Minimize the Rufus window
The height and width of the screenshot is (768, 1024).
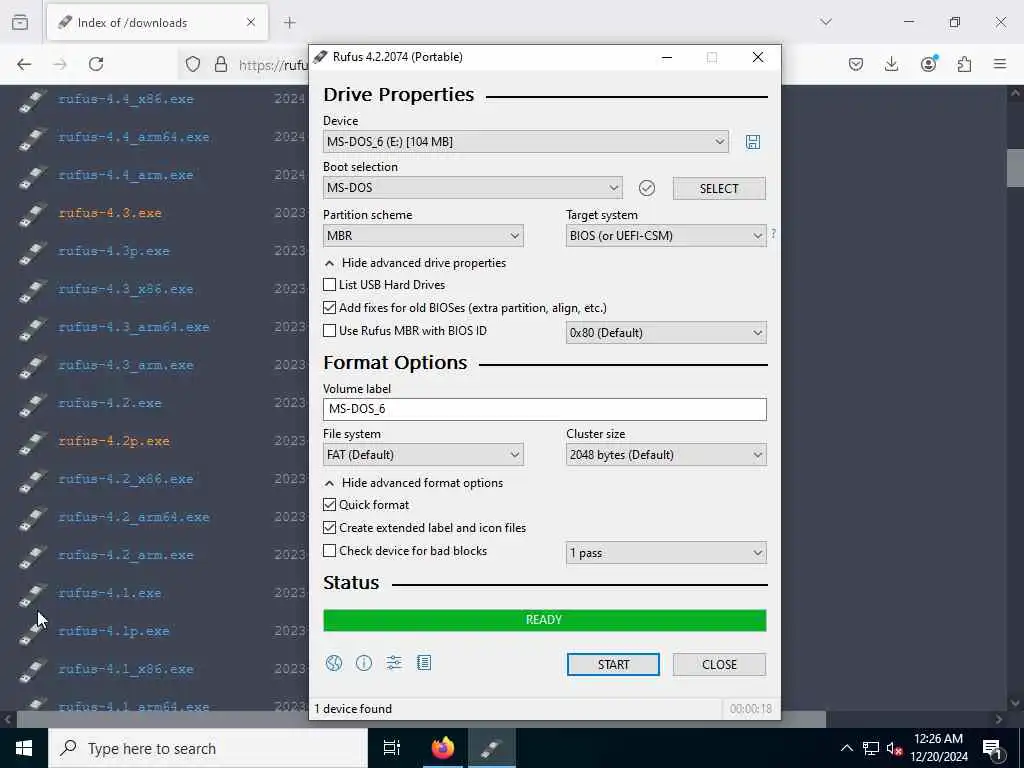[667, 57]
